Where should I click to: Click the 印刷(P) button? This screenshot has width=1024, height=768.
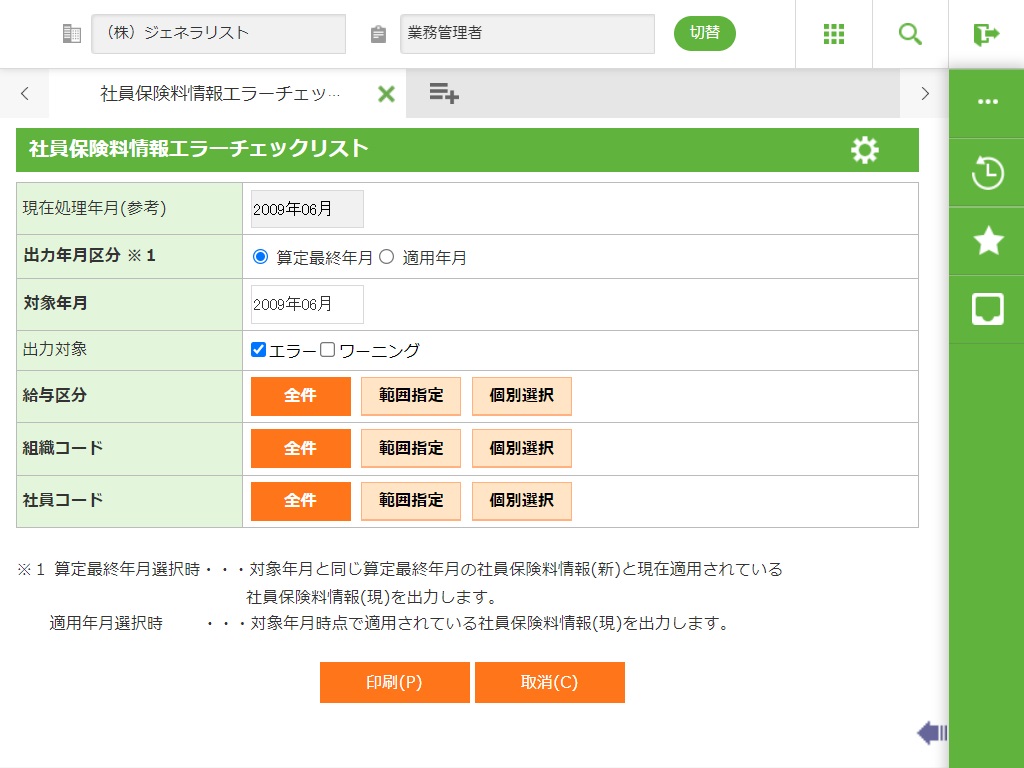click(x=394, y=682)
